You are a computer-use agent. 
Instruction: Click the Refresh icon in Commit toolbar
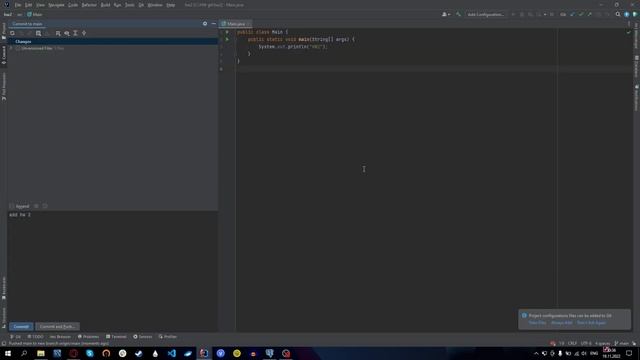pos(12,33)
